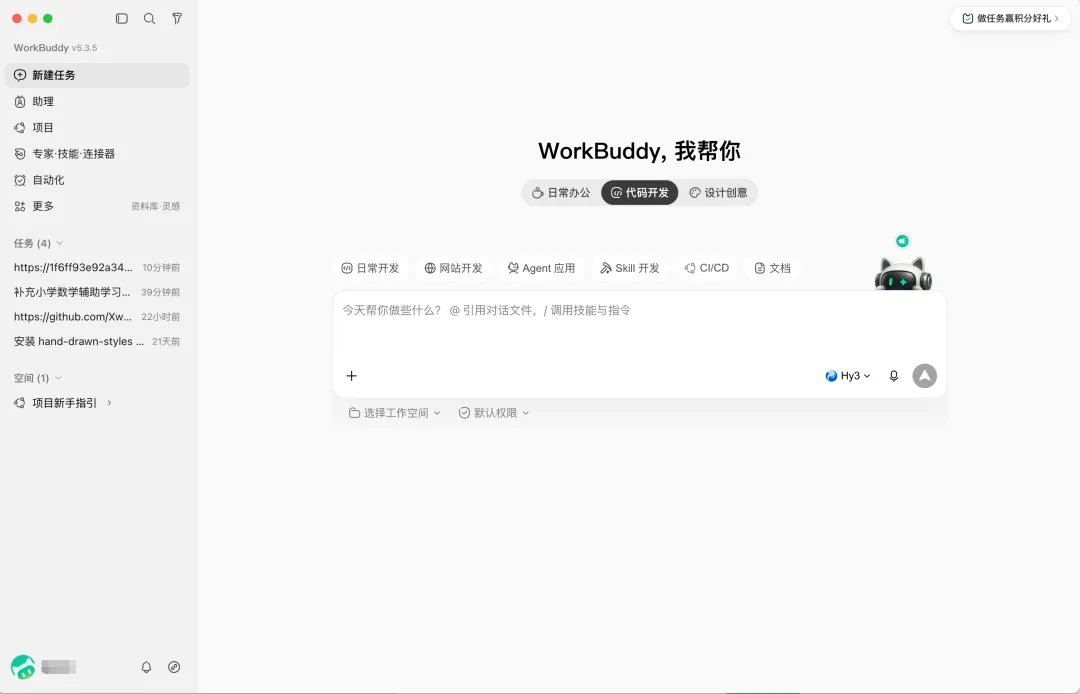The width and height of the screenshot is (1080, 694).
Task: Click the 资料库·灵感 label
Action: tap(156, 206)
